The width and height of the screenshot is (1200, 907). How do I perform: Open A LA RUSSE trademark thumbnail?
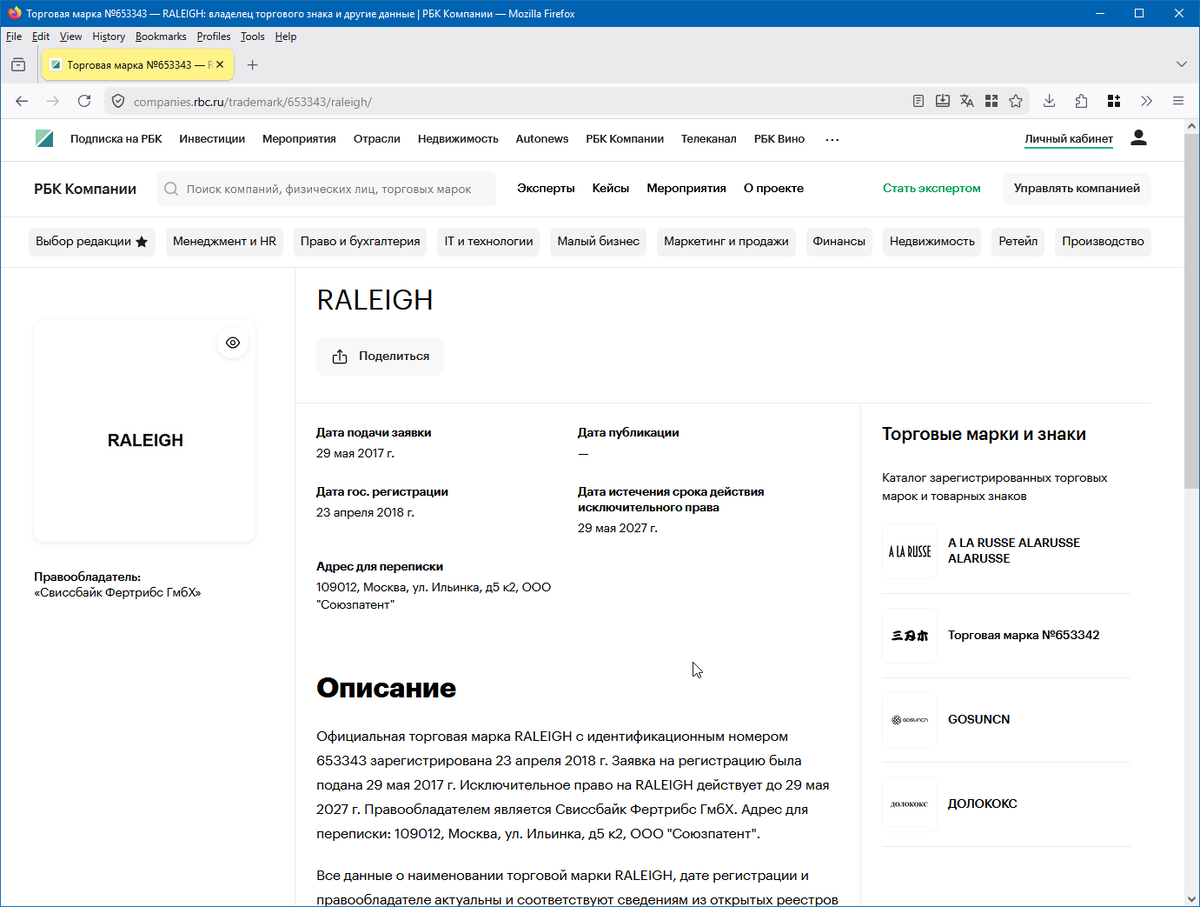910,551
